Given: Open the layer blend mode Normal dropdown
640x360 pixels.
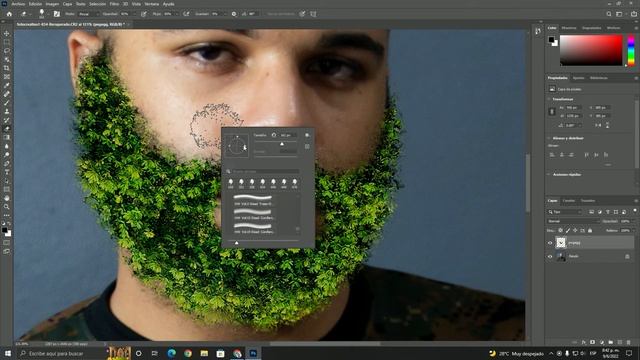Looking at the screenshot, I should click(573, 221).
